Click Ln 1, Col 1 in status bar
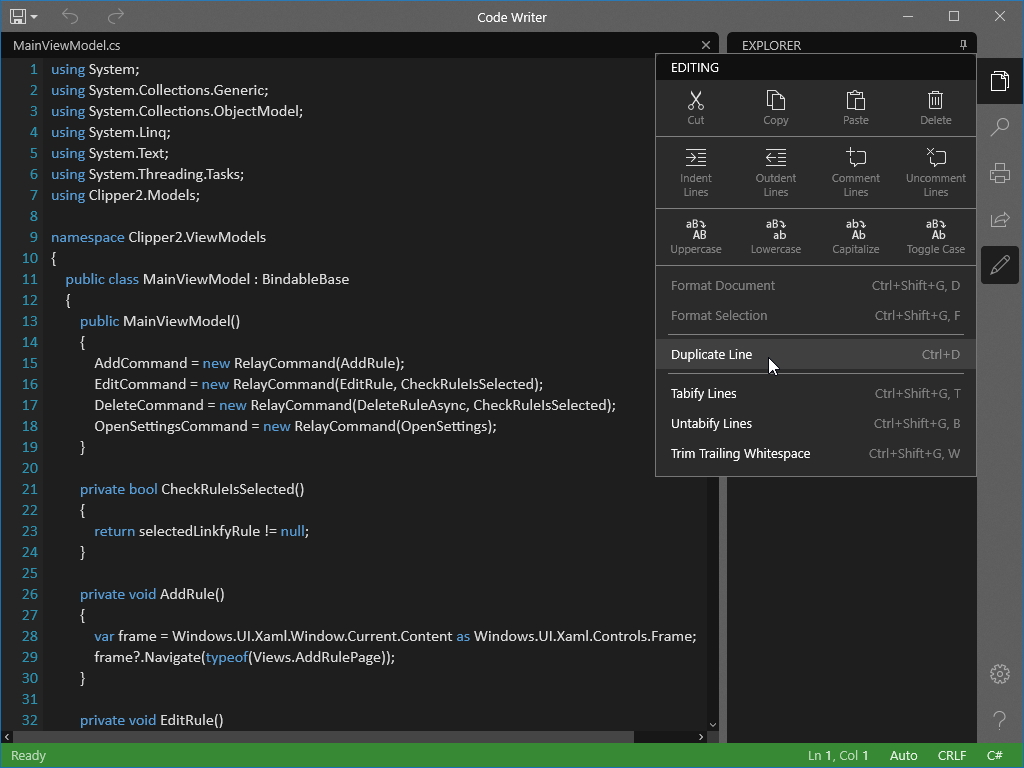This screenshot has height=768, width=1024. point(838,756)
